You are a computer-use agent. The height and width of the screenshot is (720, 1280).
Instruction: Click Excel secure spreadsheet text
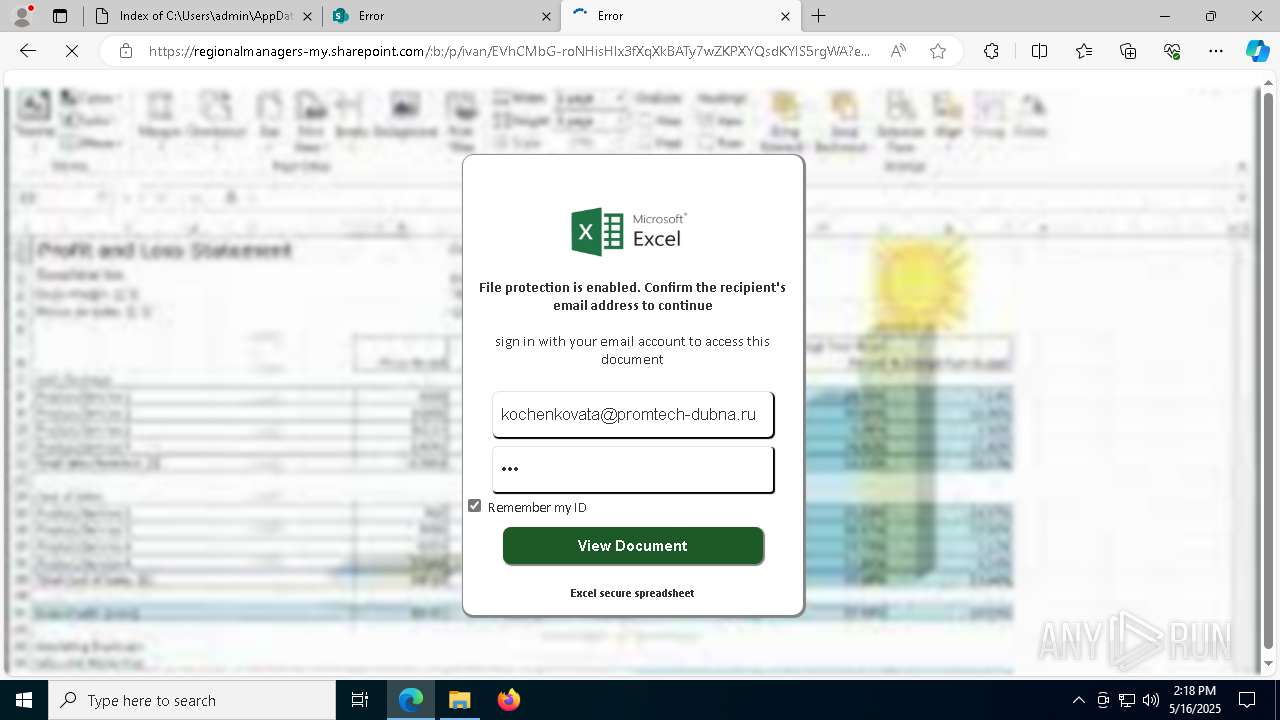[632, 593]
